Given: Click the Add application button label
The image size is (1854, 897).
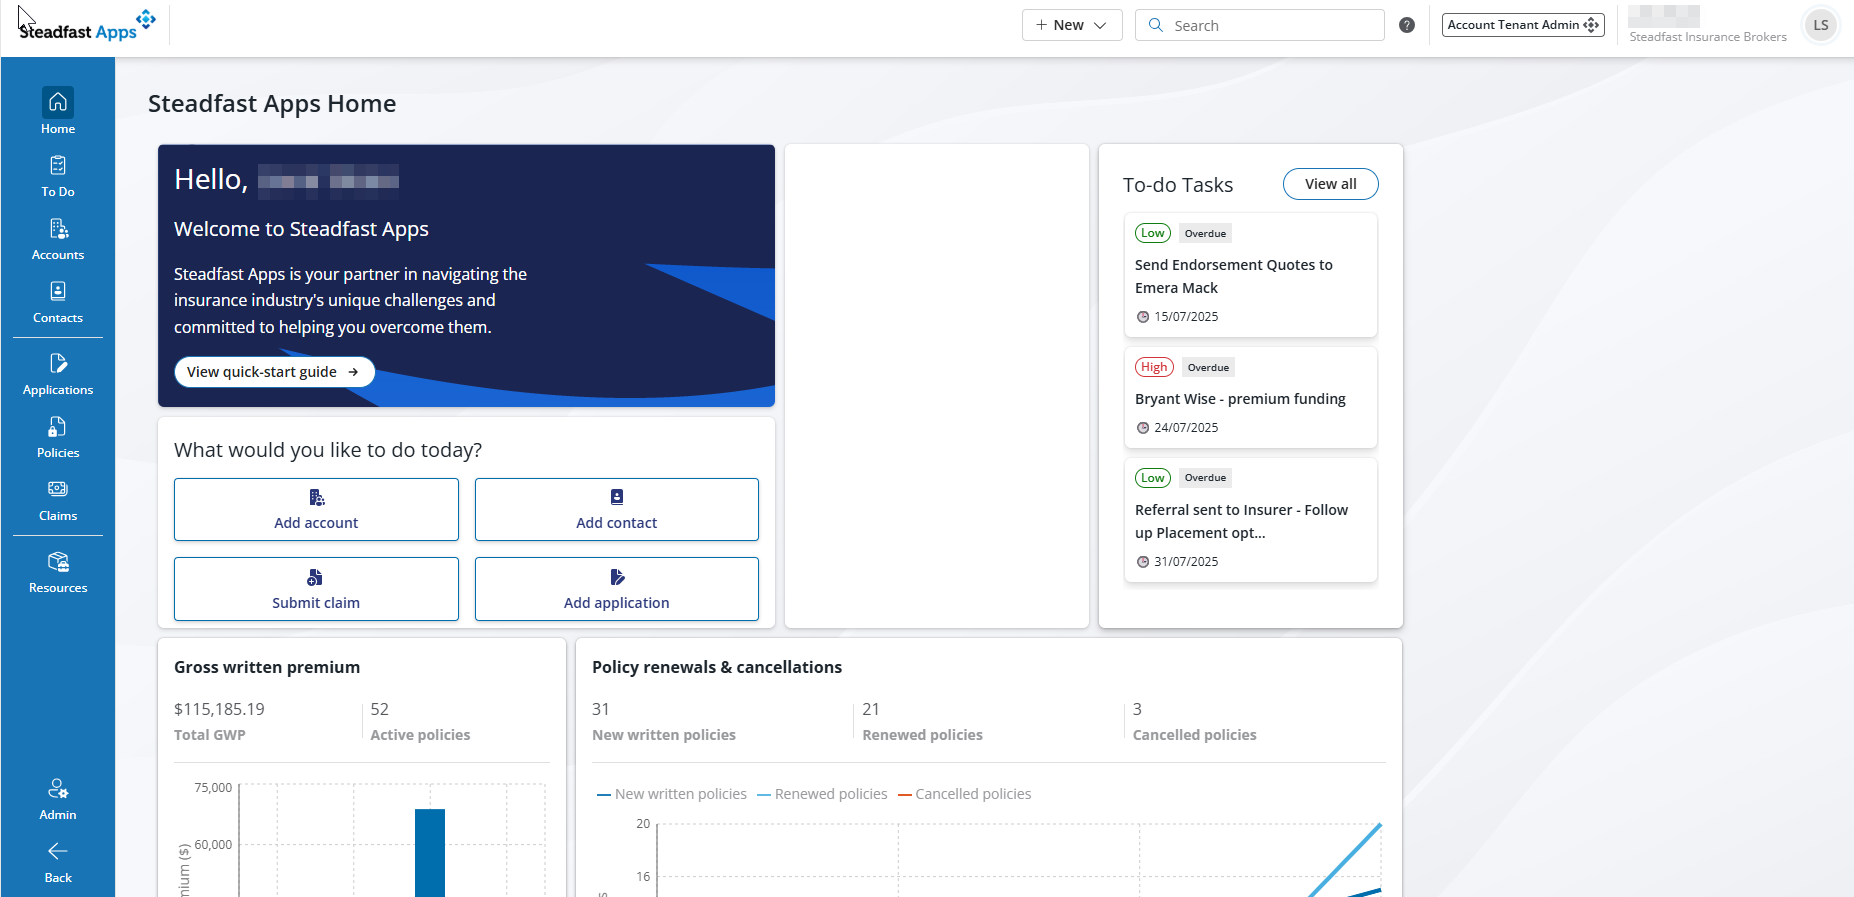Looking at the screenshot, I should tap(617, 603).
